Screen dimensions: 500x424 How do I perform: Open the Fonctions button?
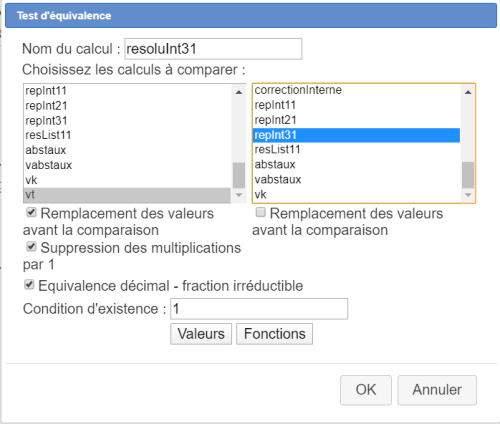pos(275,334)
